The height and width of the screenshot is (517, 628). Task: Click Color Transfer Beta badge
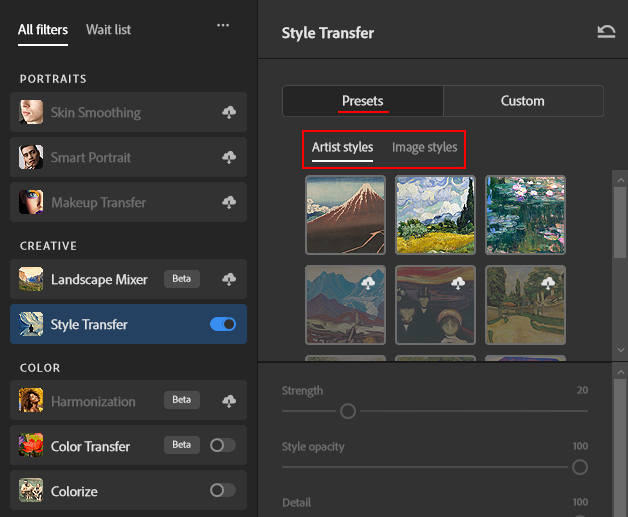[x=182, y=445]
